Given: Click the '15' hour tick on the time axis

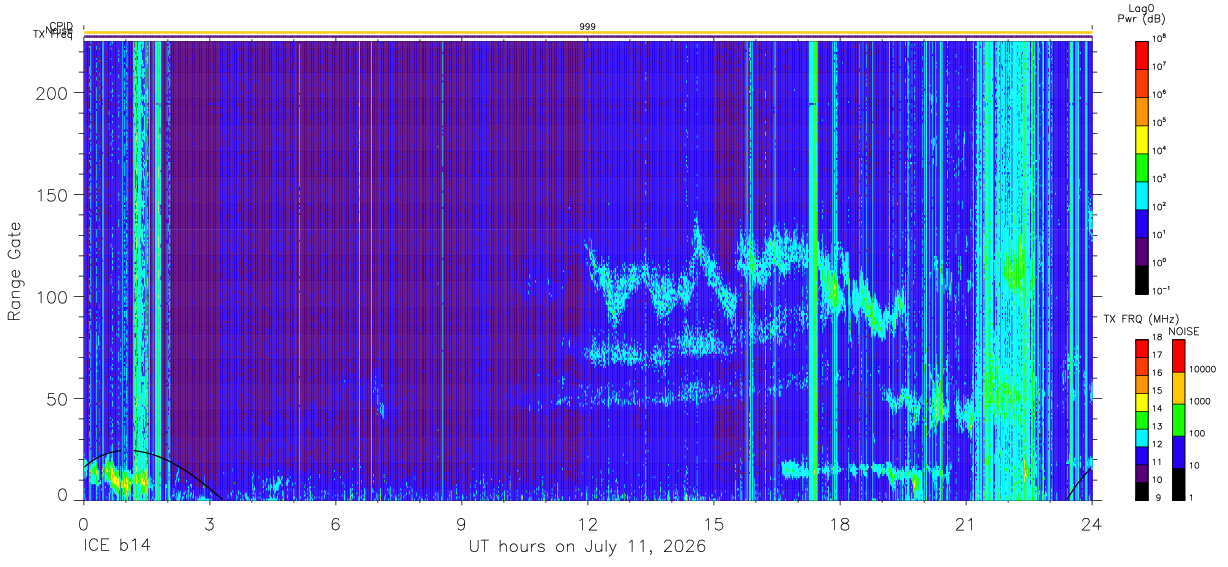Looking at the screenshot, I should pos(714,523).
